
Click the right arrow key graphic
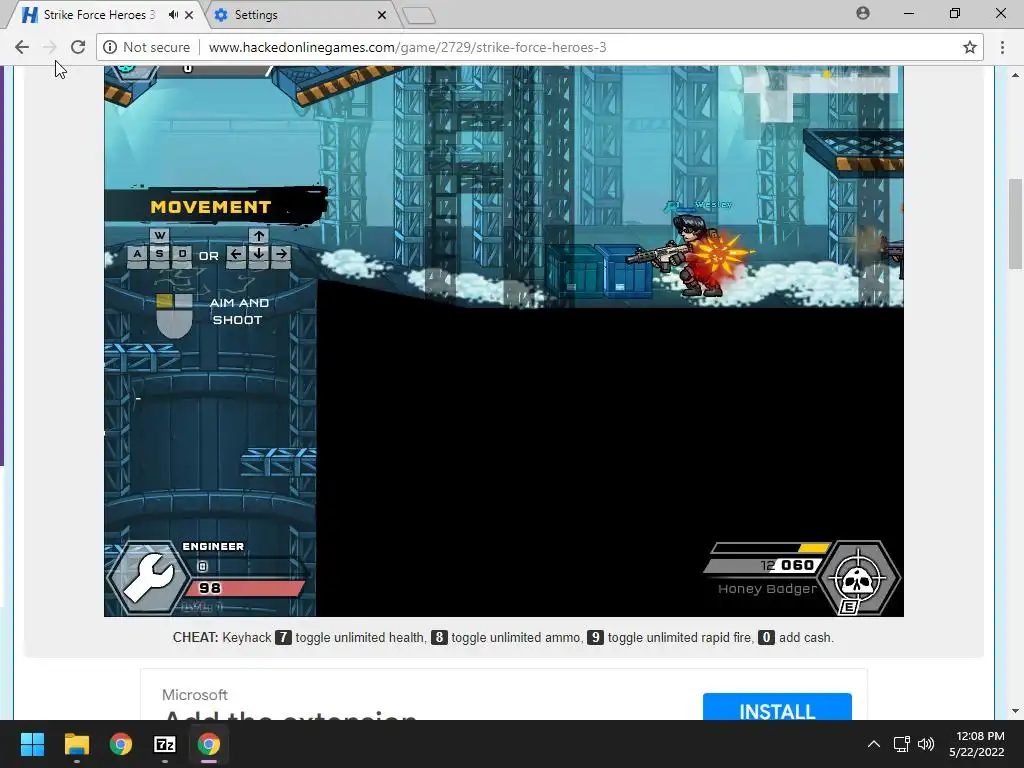point(281,254)
